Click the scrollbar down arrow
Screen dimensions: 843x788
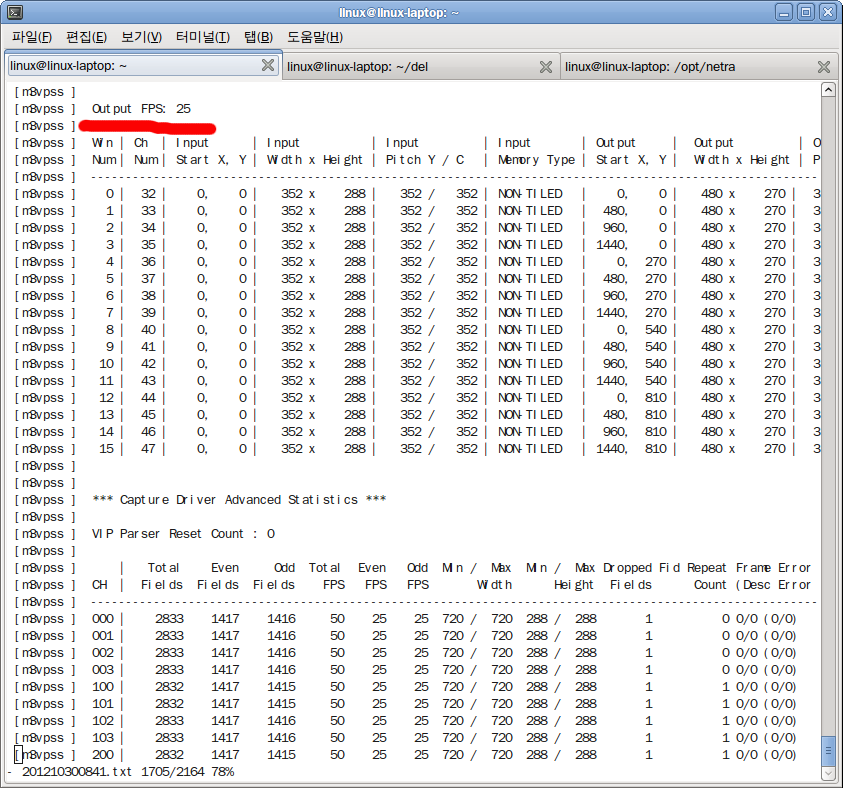click(x=828, y=773)
